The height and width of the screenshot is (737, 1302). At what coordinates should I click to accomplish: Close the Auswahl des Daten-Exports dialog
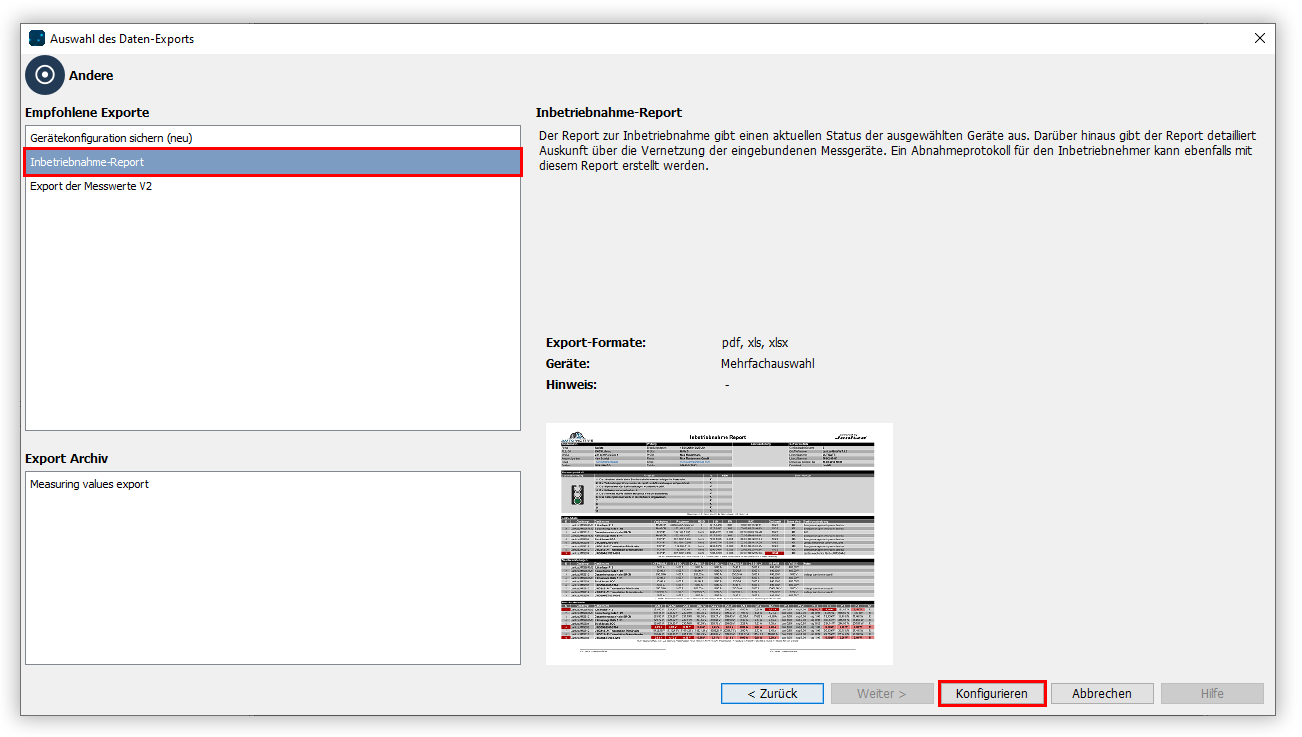click(1260, 38)
